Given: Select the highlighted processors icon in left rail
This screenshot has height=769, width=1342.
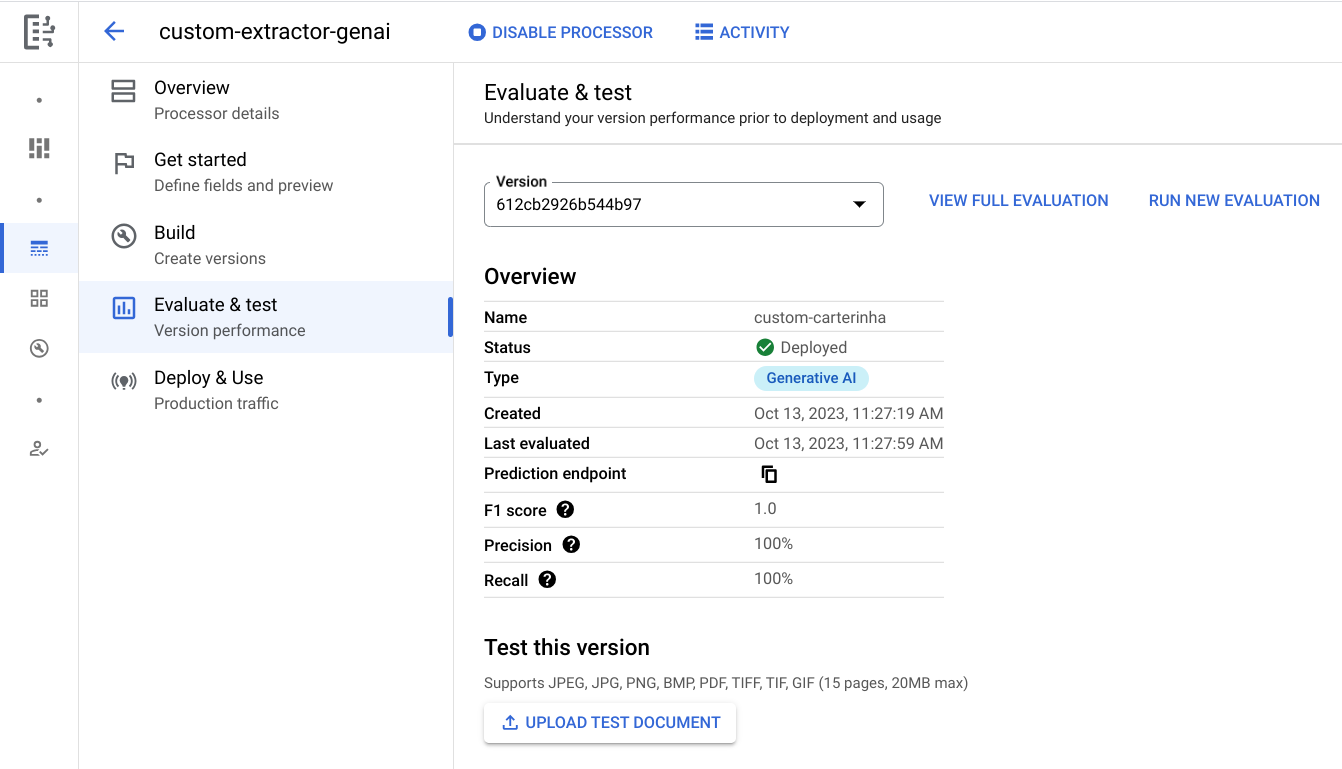Looking at the screenshot, I should [39, 248].
